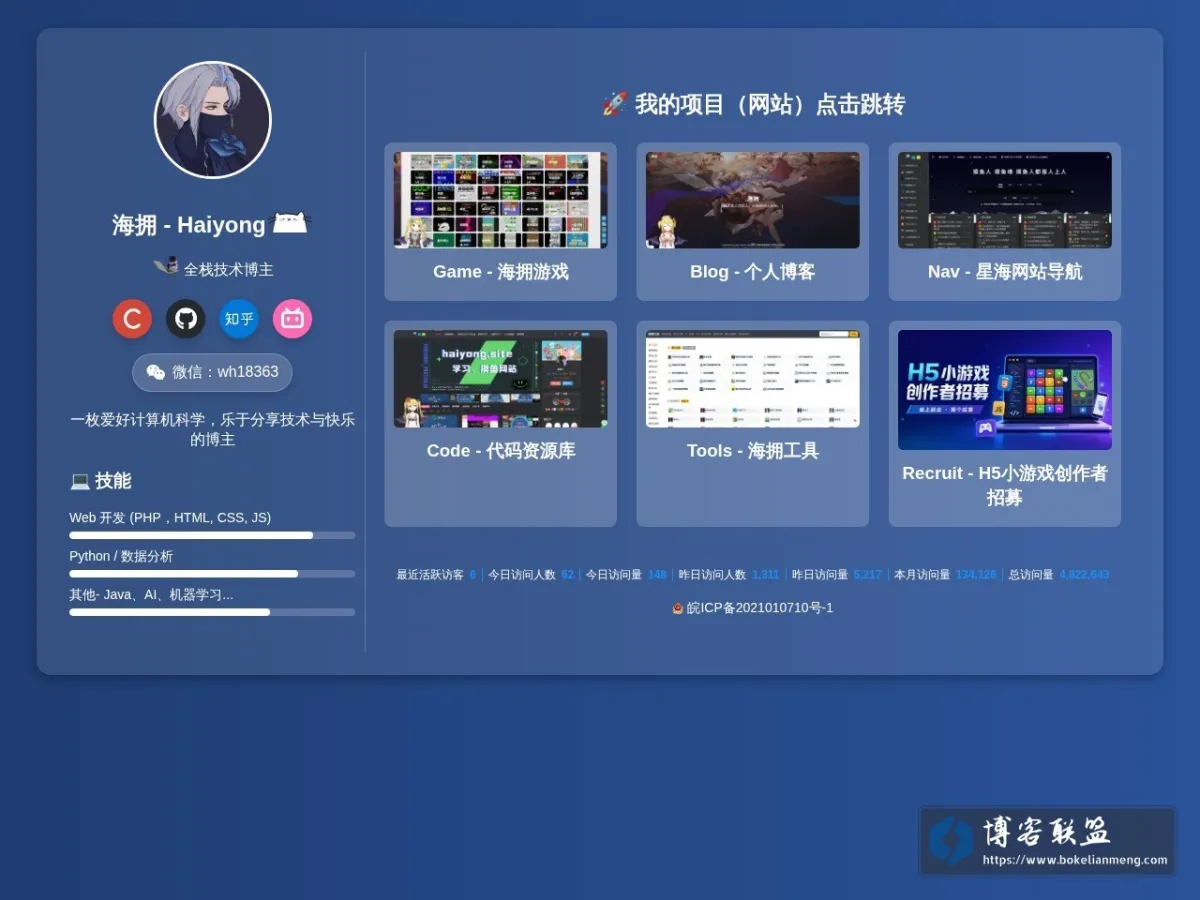Image resolution: width=1200 pixels, height=900 pixels.
Task: Open the pink Bilibili icon
Action: 292,319
